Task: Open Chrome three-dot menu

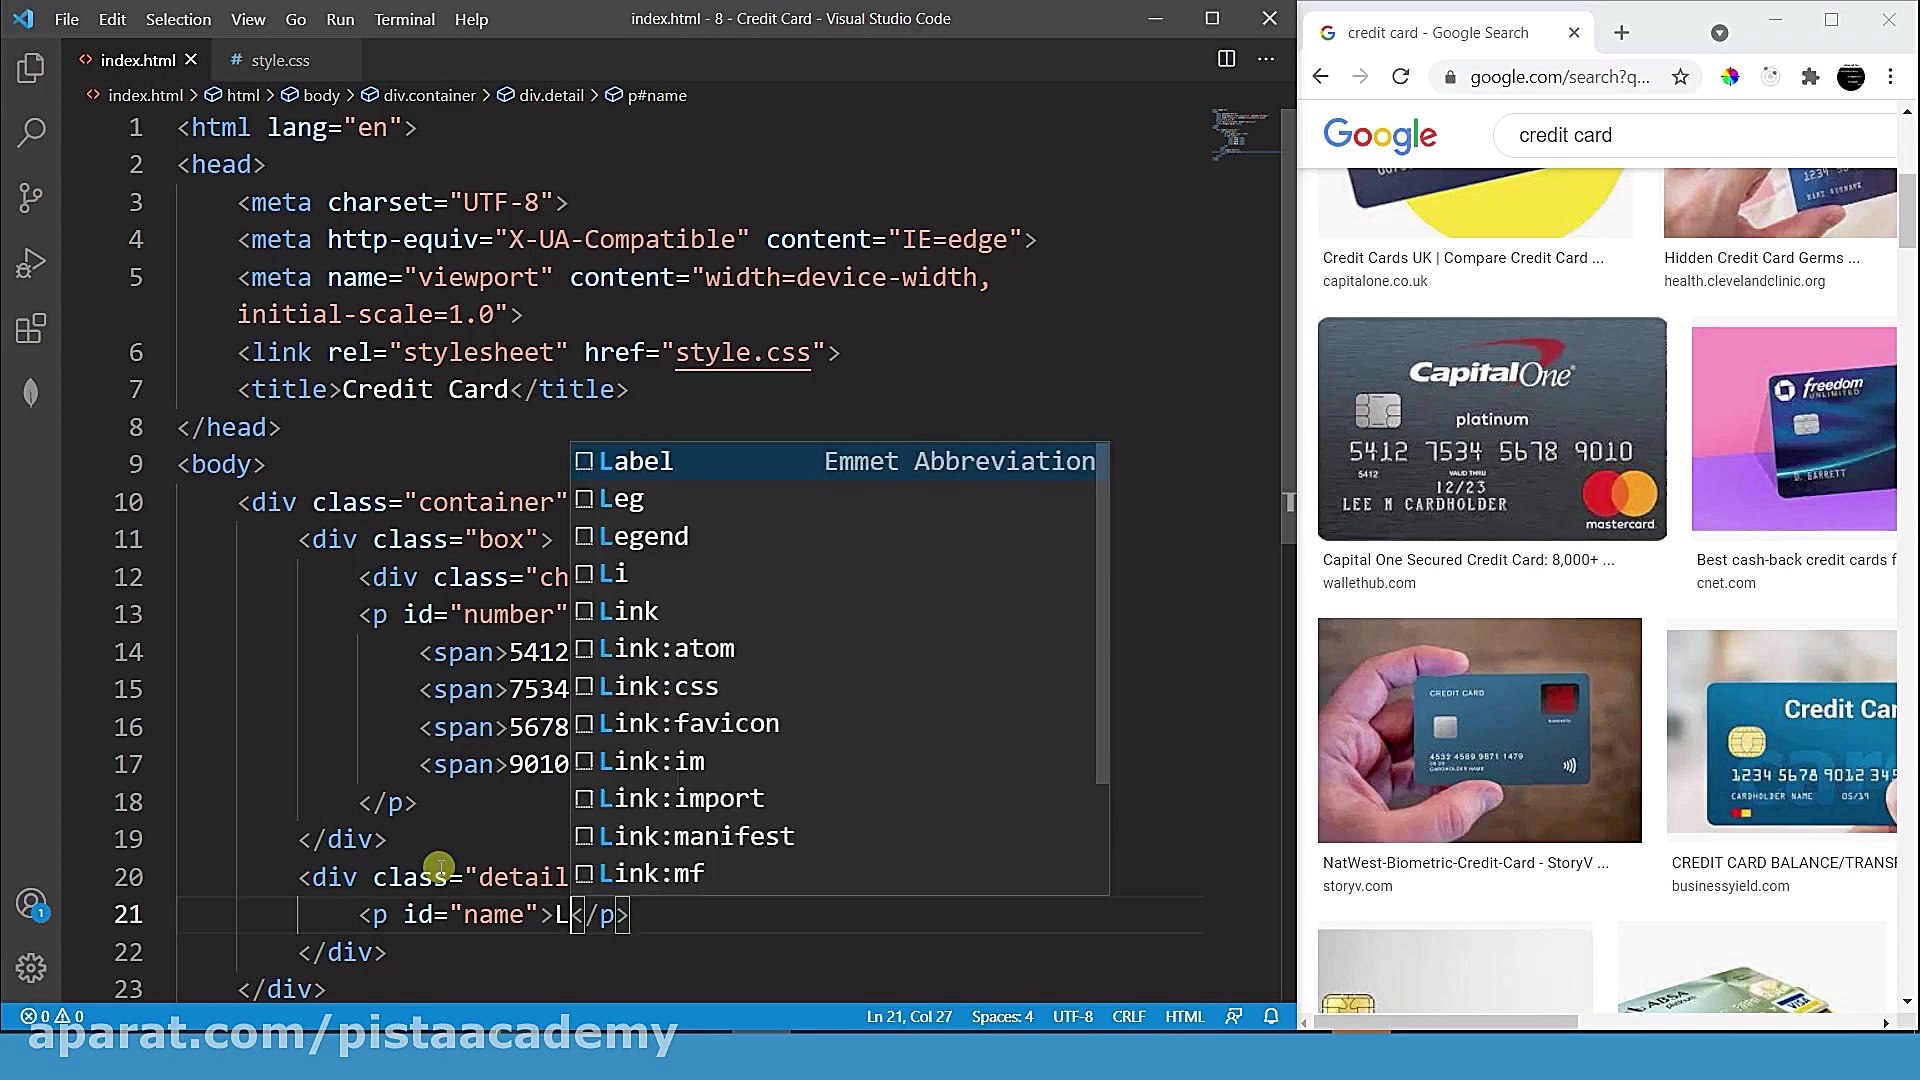Action: (1890, 77)
